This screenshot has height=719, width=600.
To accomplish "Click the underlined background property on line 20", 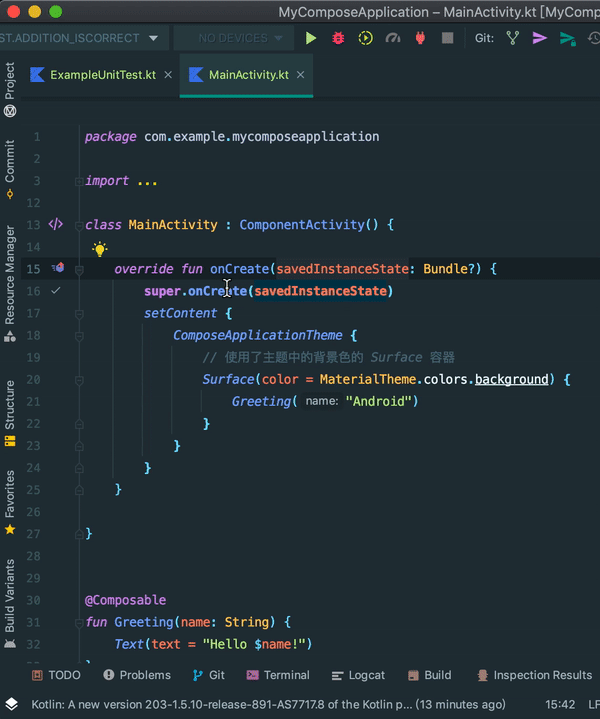I will 511,379.
